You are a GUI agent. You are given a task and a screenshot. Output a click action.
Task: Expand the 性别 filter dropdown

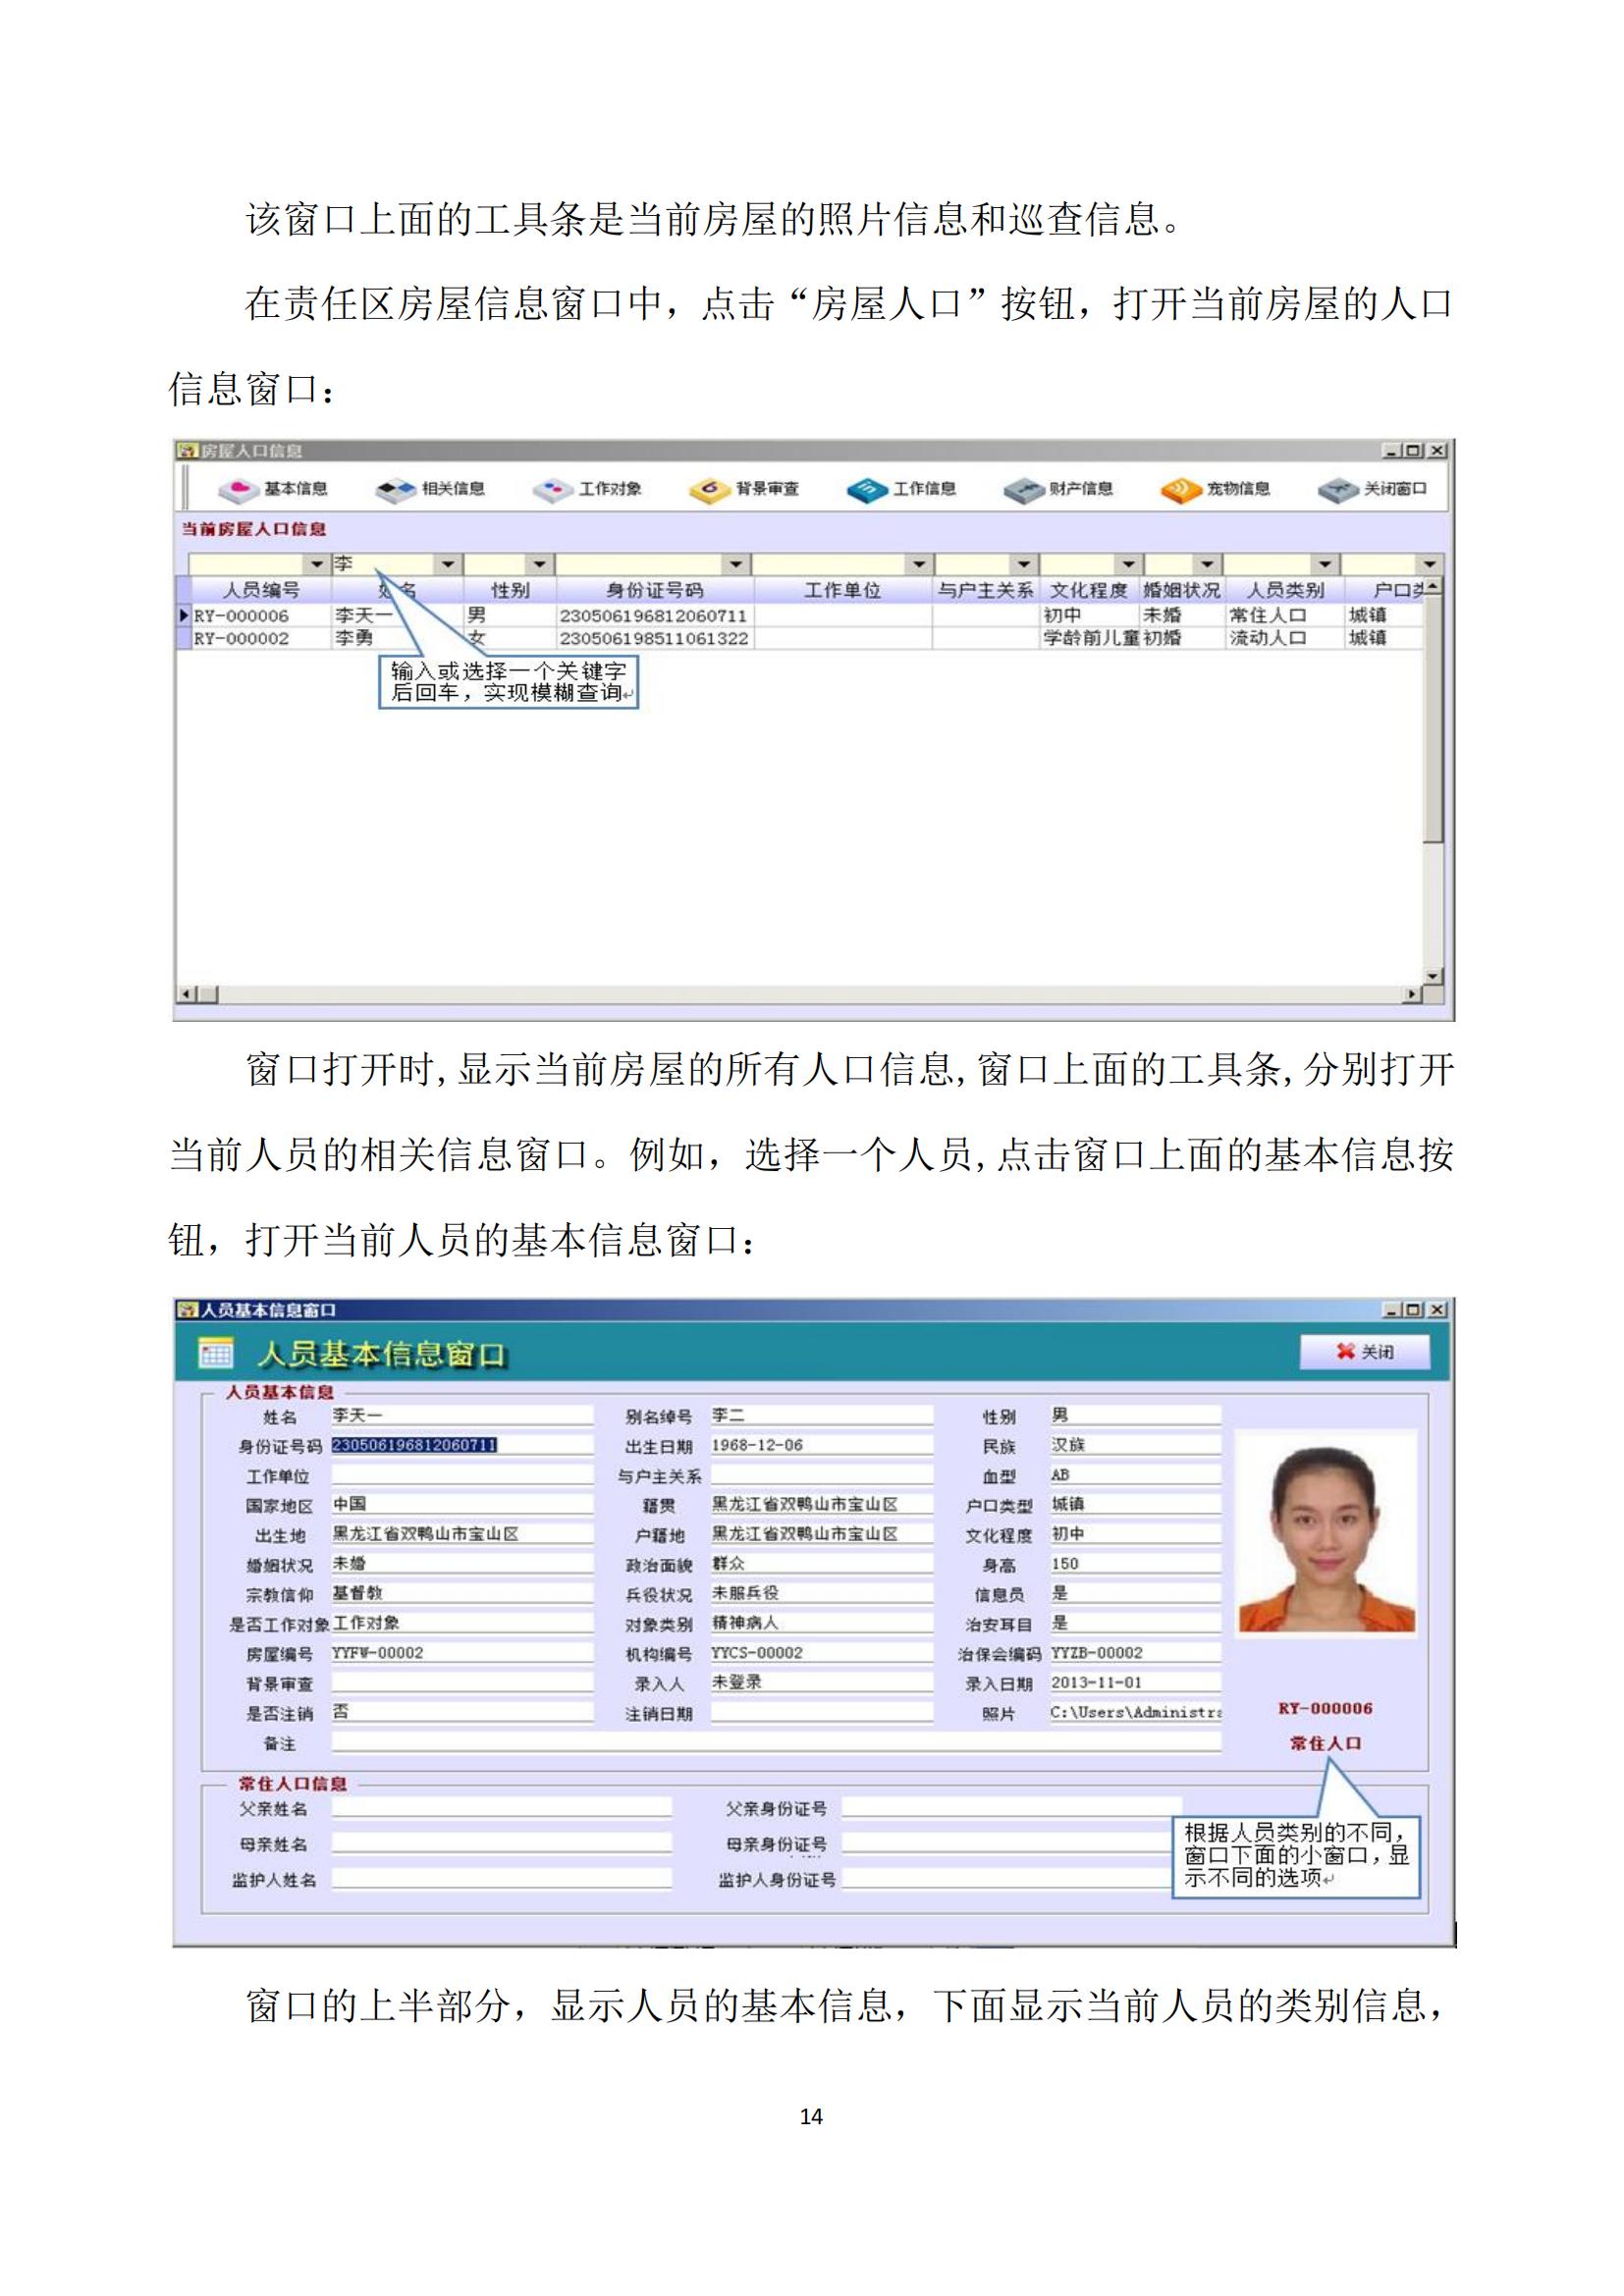coord(540,565)
